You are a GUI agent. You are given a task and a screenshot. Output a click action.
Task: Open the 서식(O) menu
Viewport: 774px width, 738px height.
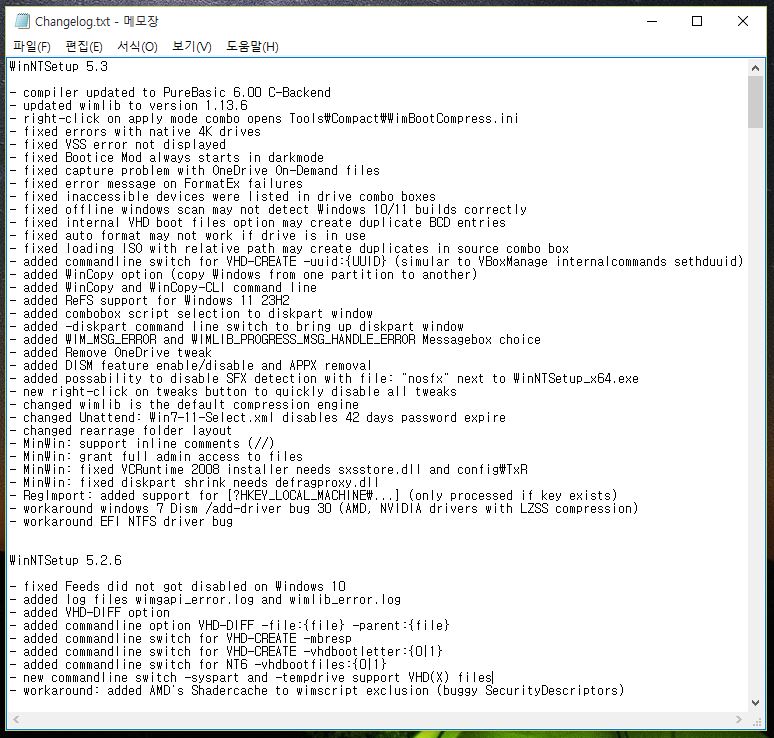pos(137,46)
